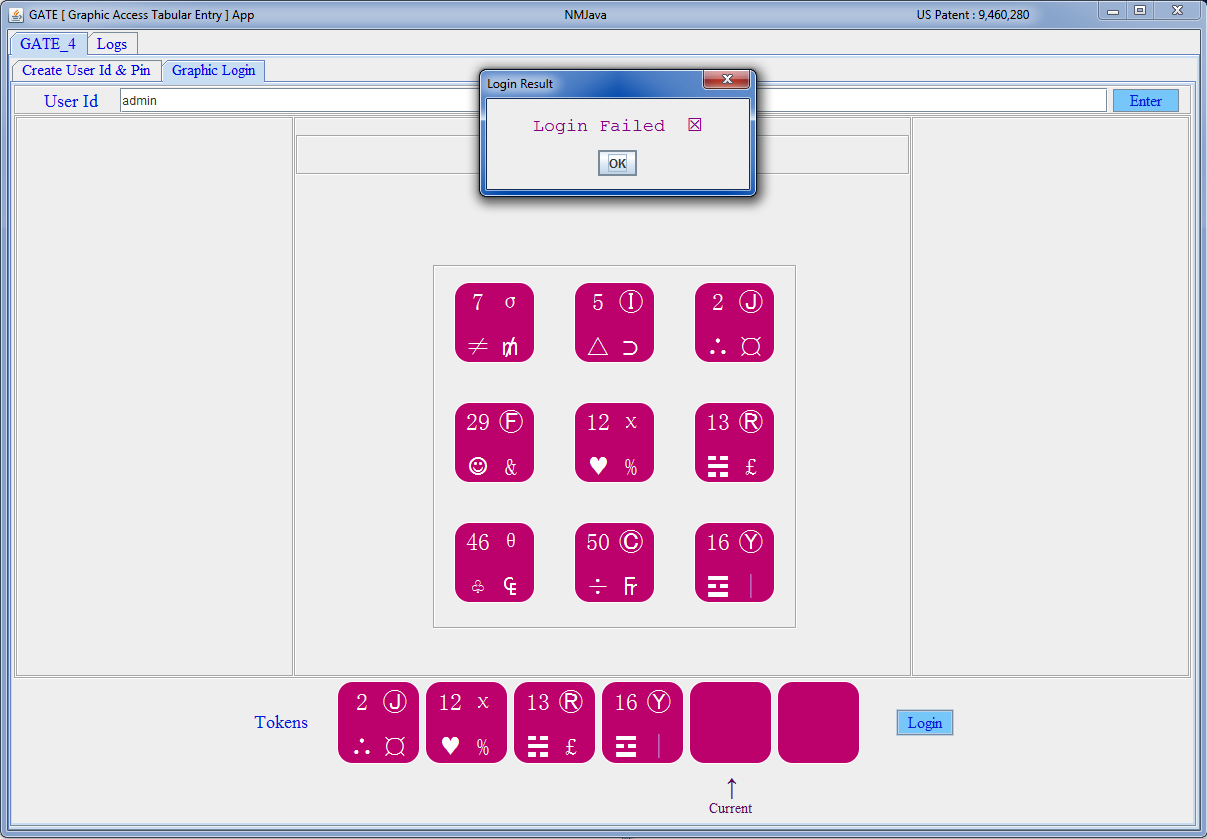This screenshot has height=839, width=1207.
Task: Click the grid token with 12 and heart
Action: pyautogui.click(x=614, y=442)
